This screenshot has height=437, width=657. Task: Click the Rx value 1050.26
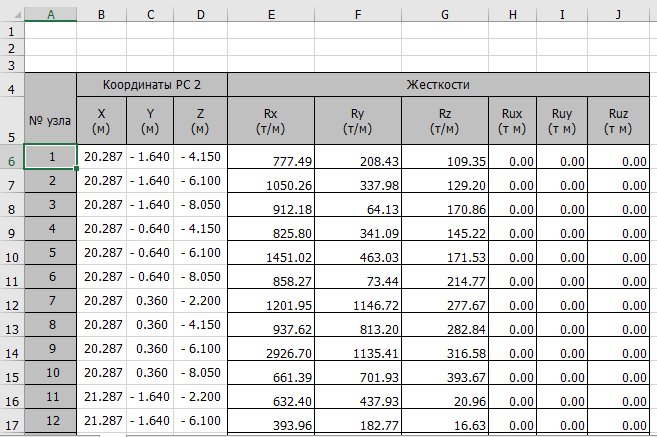pyautogui.click(x=271, y=181)
